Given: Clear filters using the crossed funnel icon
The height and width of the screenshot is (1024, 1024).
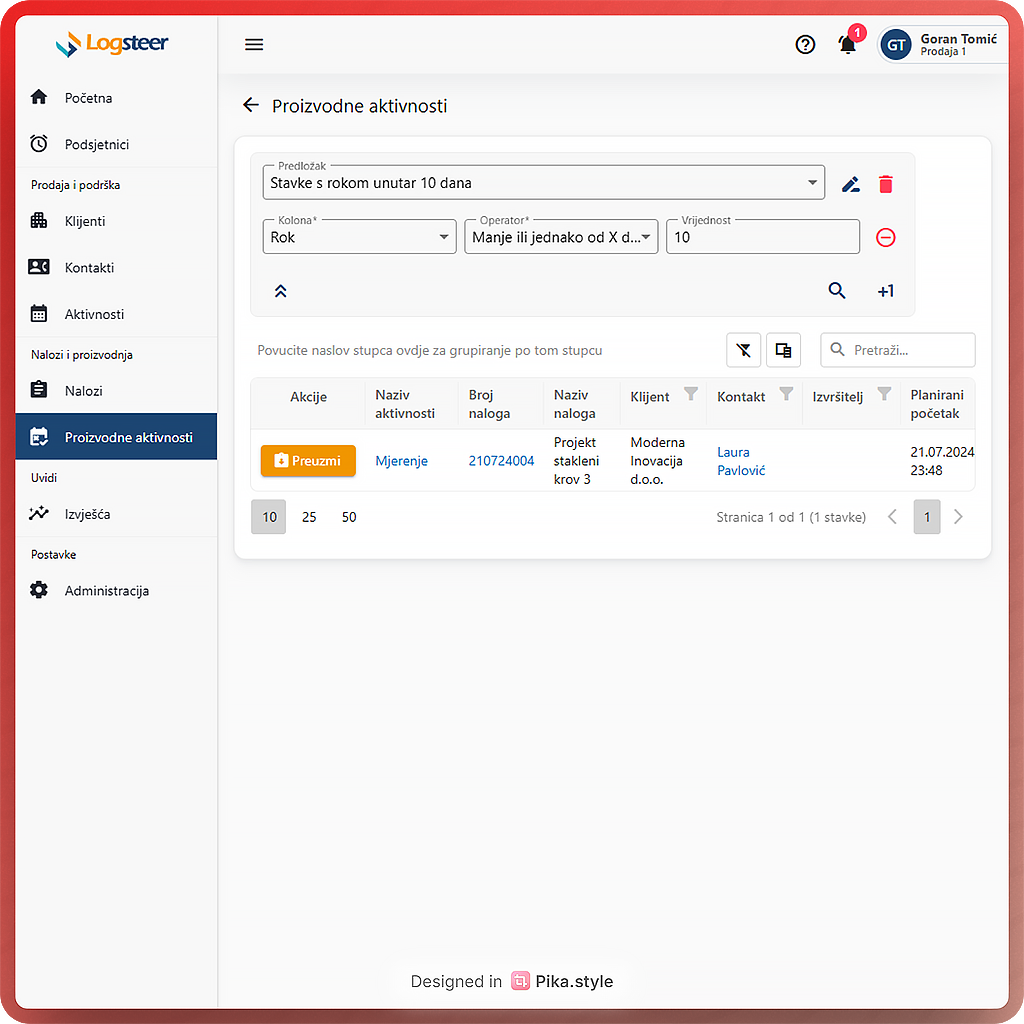Looking at the screenshot, I should coord(743,350).
